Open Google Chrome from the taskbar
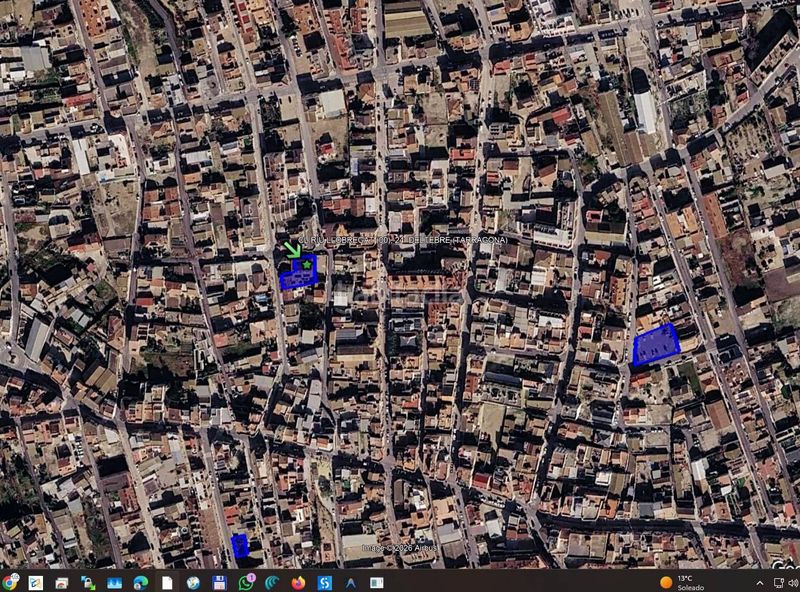Image resolution: width=800 pixels, height=592 pixels. coord(9,582)
